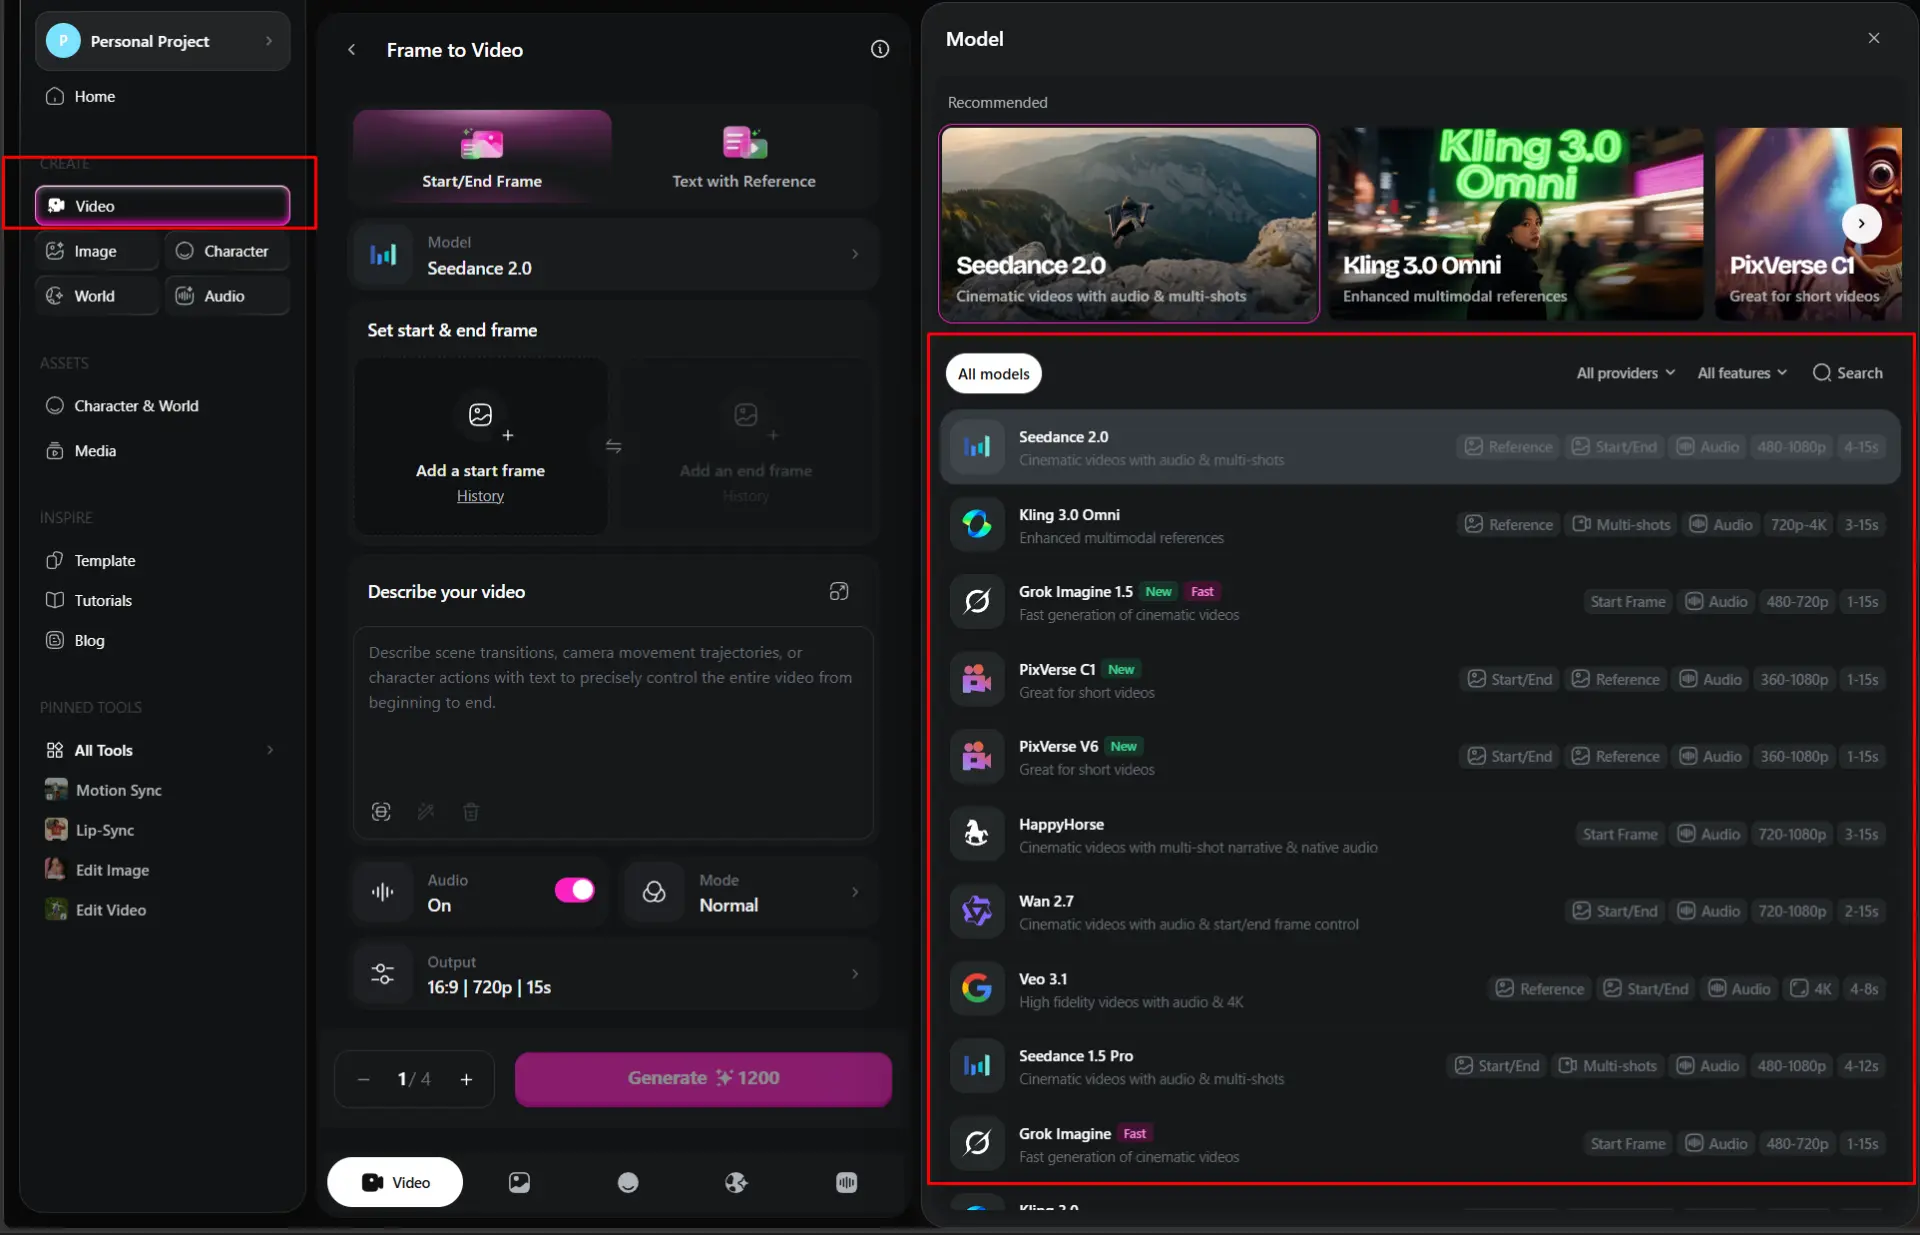Open the model Search
Screen dimensions: 1920x1235
1848,373
